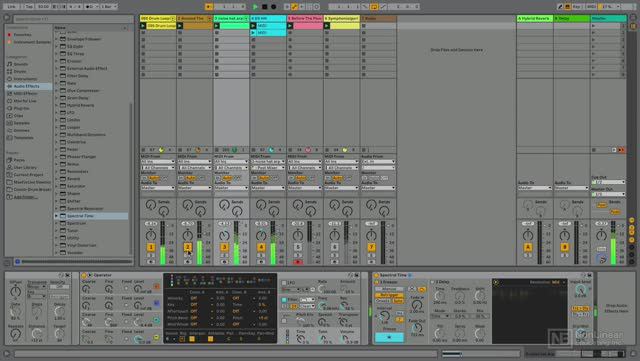
Task: Expand the EQ Eight folder
Action: [57, 47]
